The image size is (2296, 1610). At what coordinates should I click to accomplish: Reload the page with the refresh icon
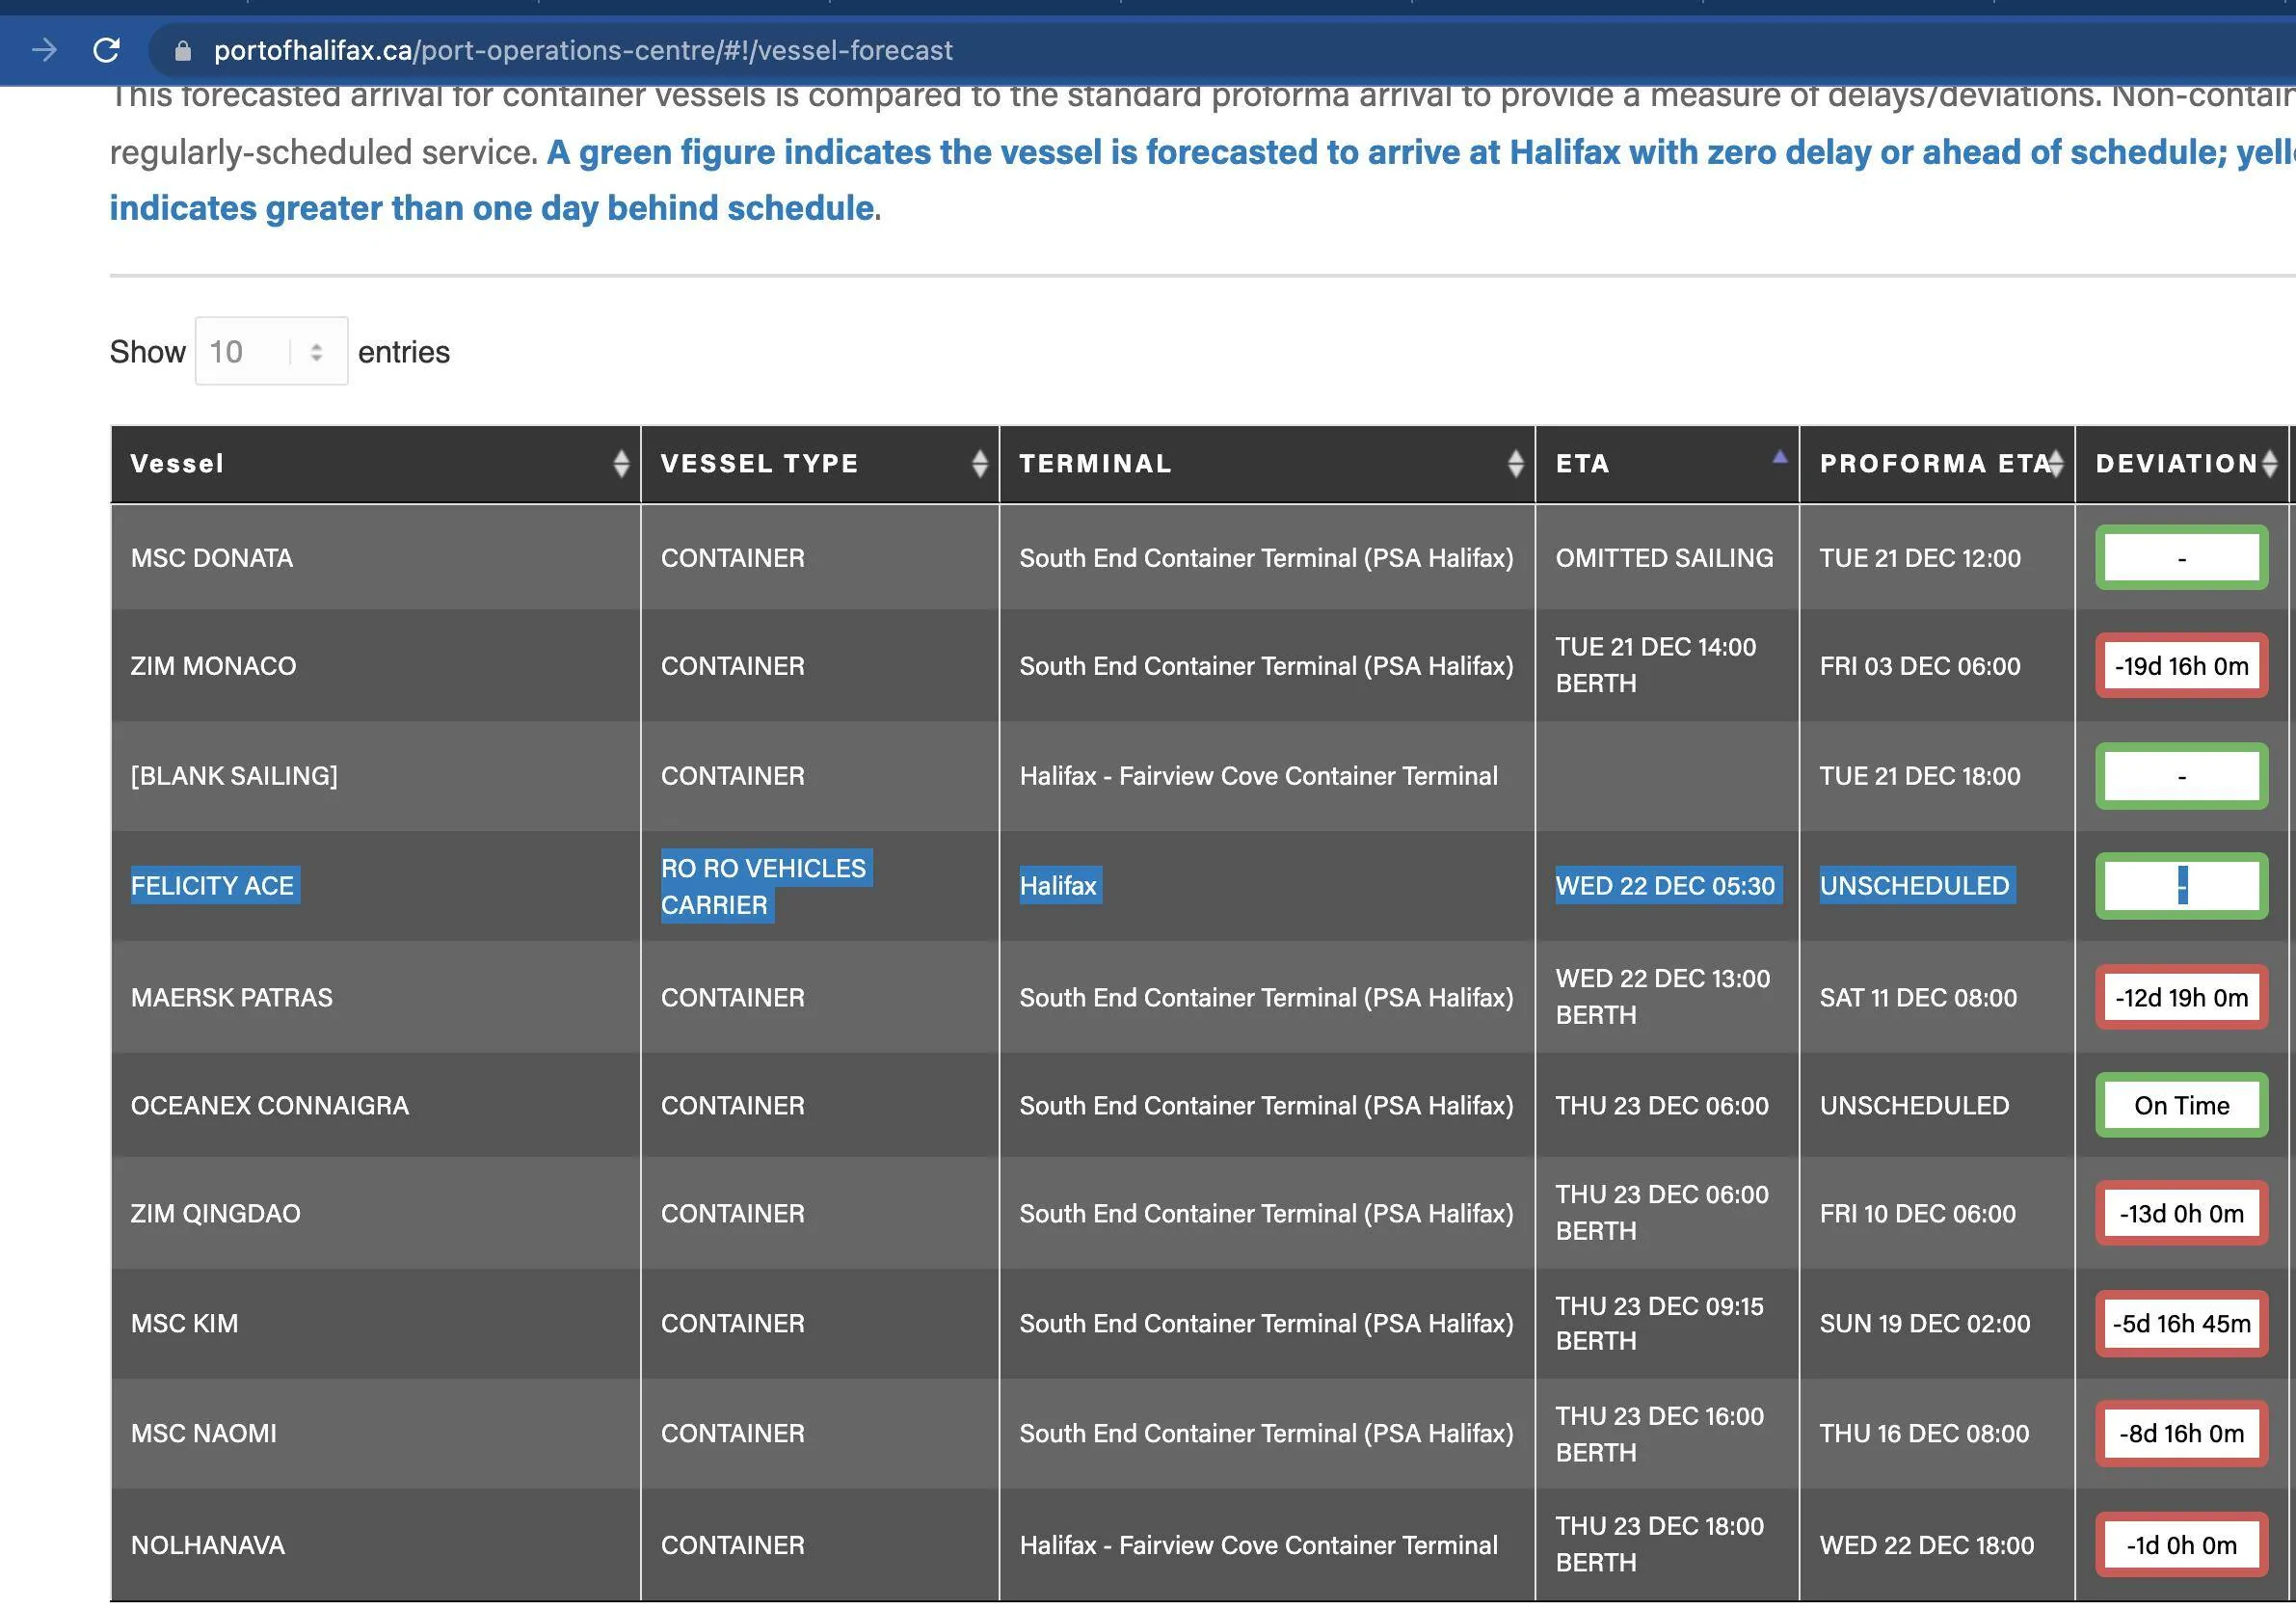click(106, 50)
